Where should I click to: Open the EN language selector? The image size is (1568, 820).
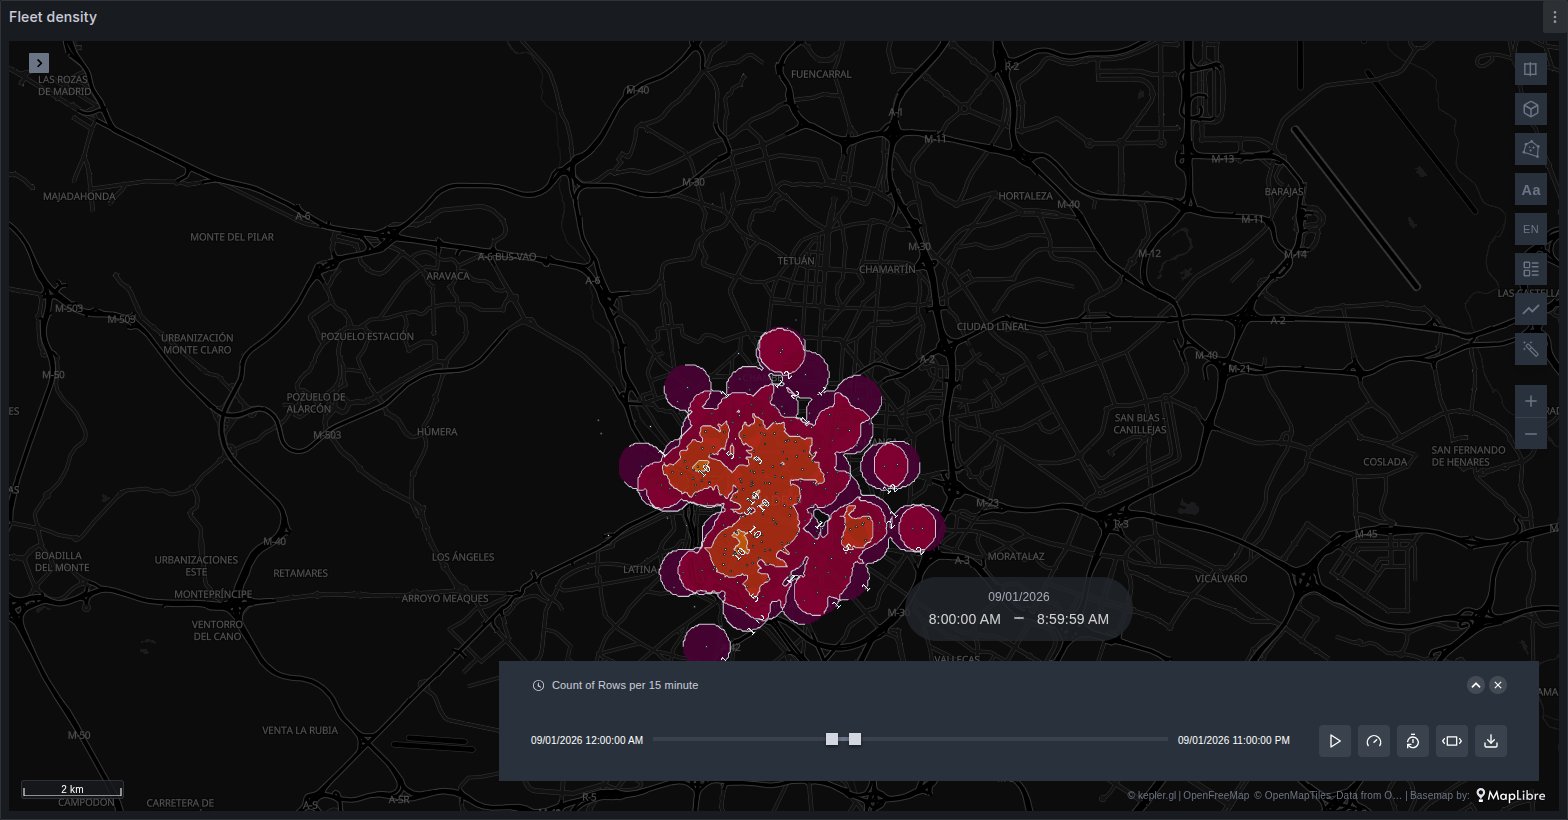(1530, 229)
